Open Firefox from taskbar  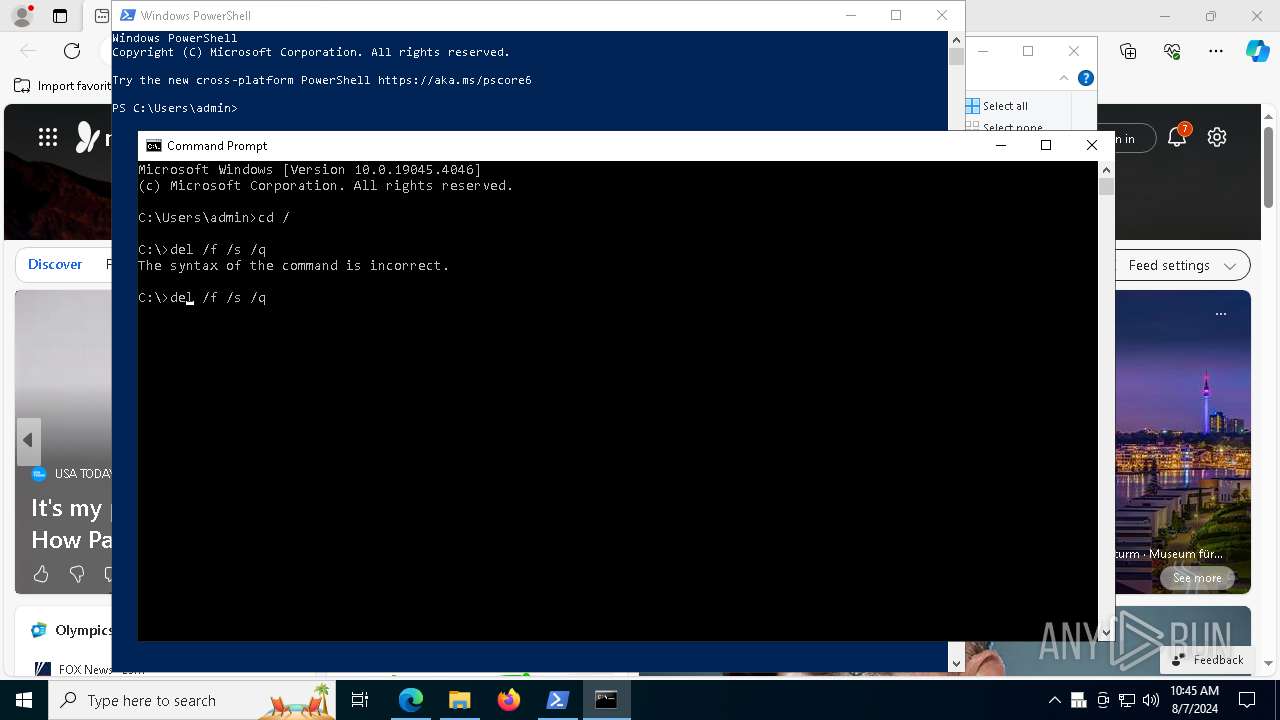(508, 700)
